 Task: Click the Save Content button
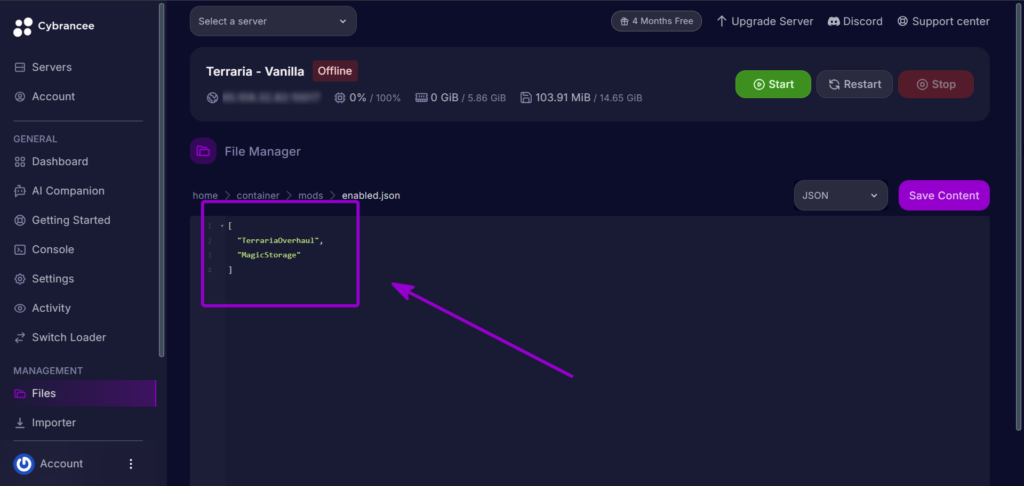pos(944,195)
